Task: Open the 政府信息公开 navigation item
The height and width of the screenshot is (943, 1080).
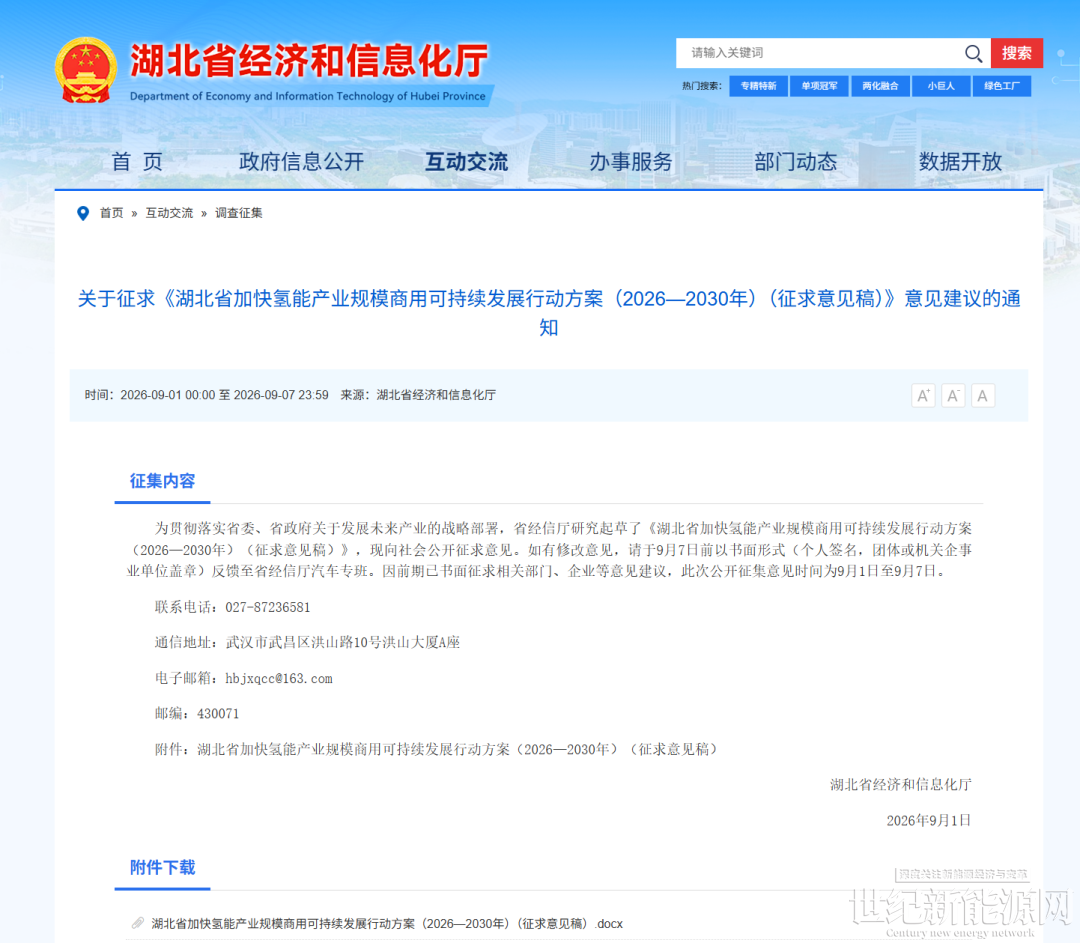Action: 302,162
